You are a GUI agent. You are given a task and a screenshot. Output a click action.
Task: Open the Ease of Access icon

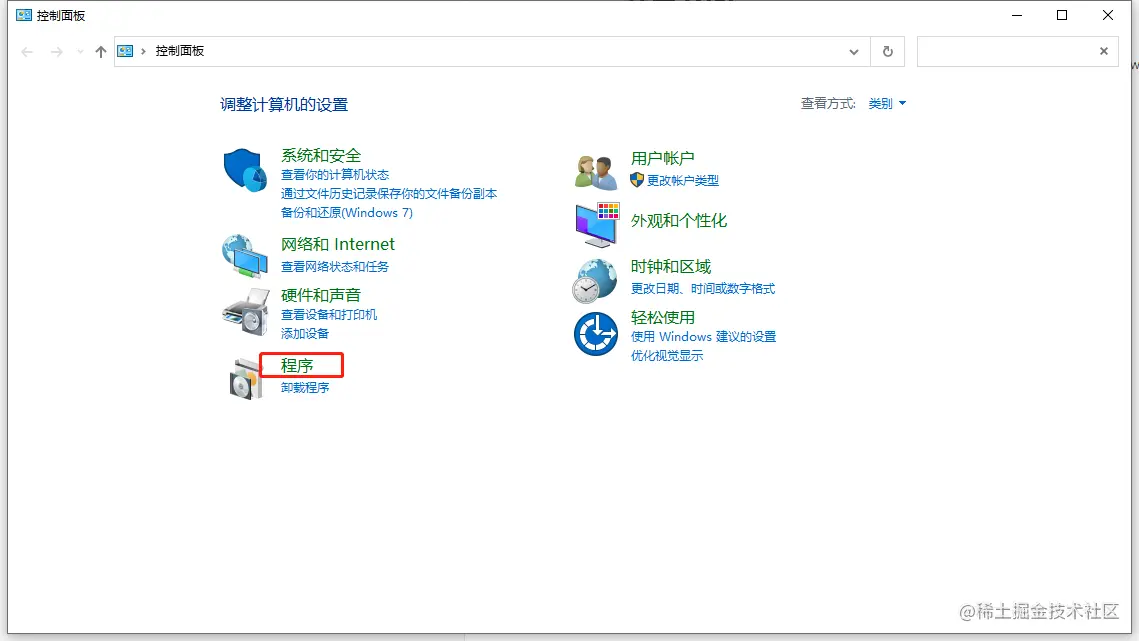596,334
